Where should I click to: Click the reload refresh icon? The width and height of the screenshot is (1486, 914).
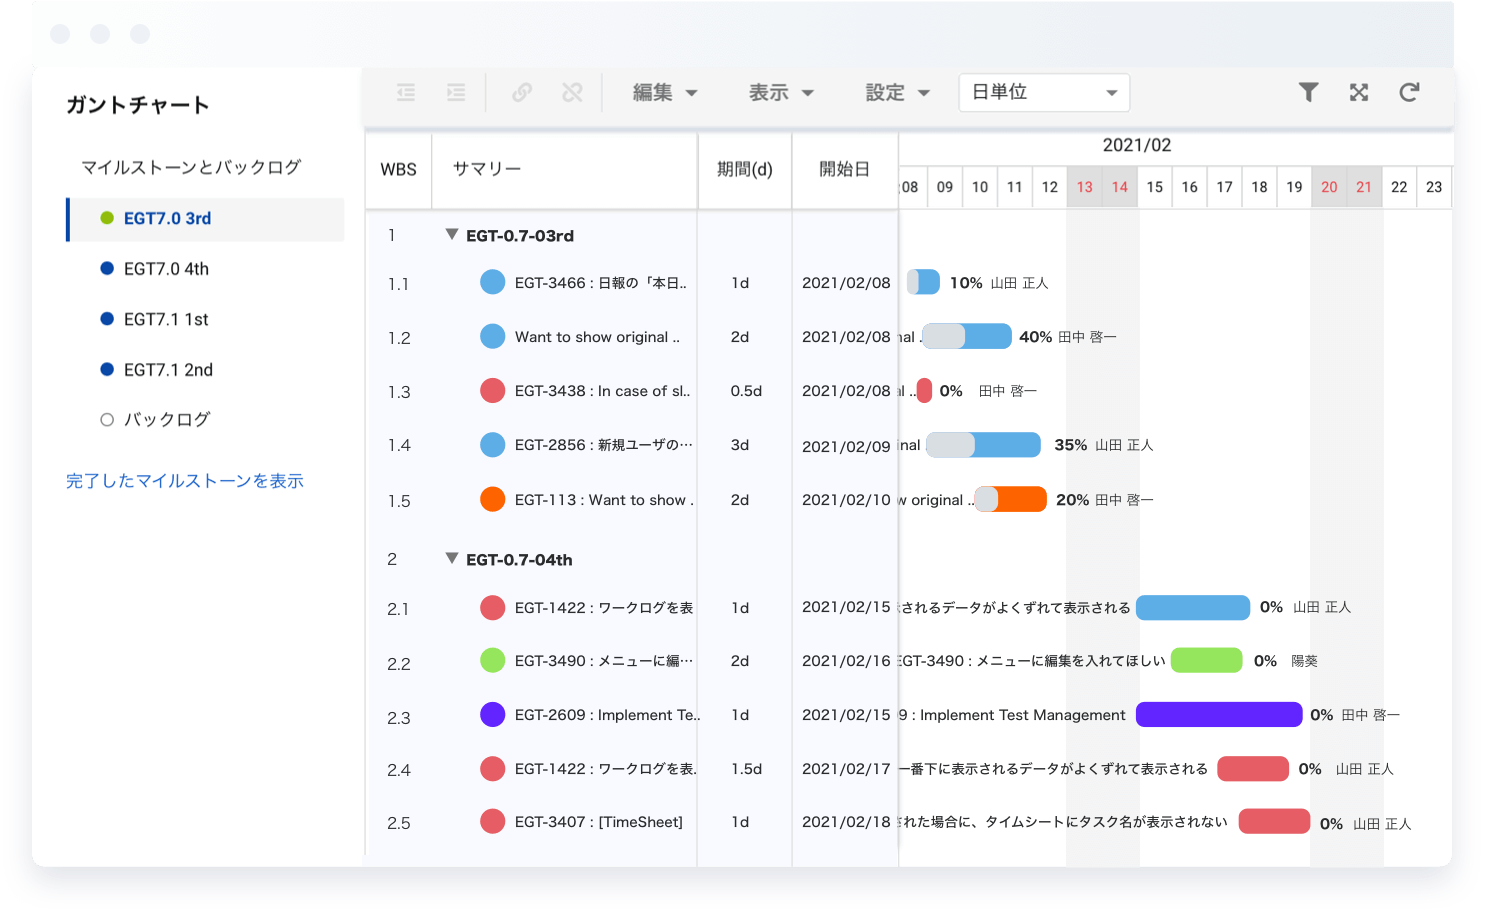pos(1409,93)
